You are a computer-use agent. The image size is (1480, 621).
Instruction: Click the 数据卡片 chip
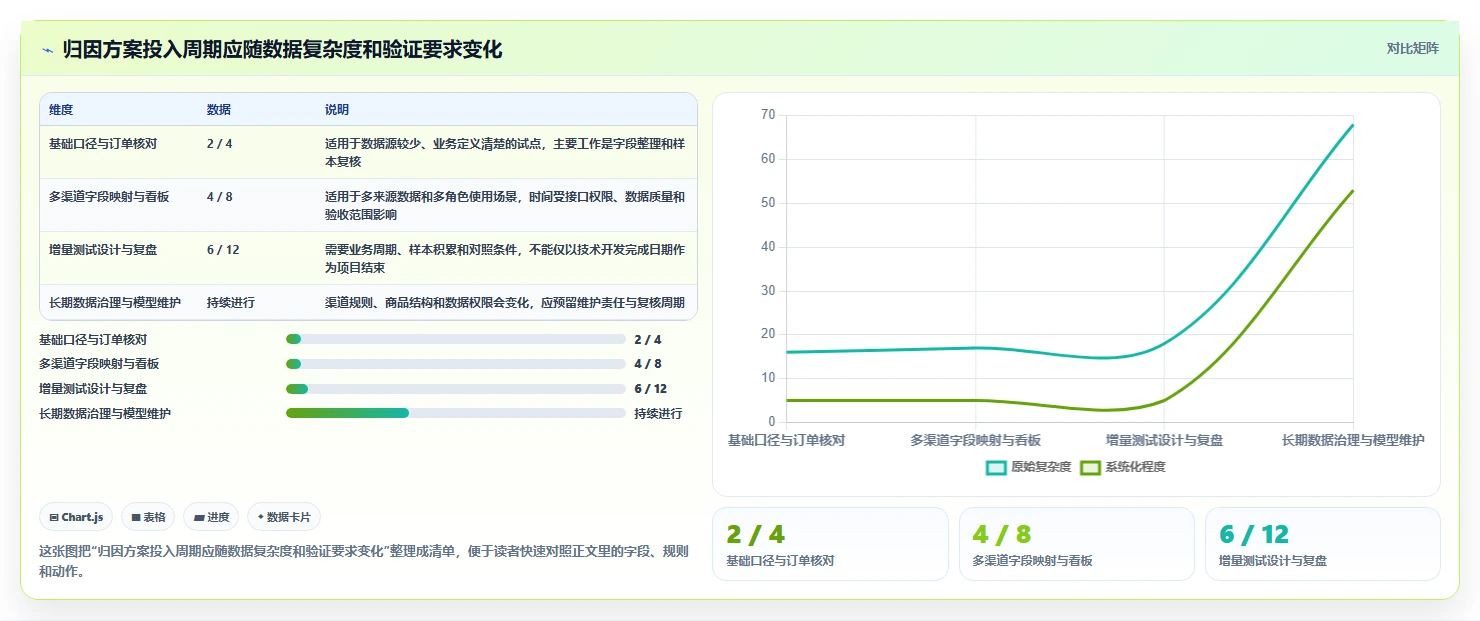tap(284, 517)
